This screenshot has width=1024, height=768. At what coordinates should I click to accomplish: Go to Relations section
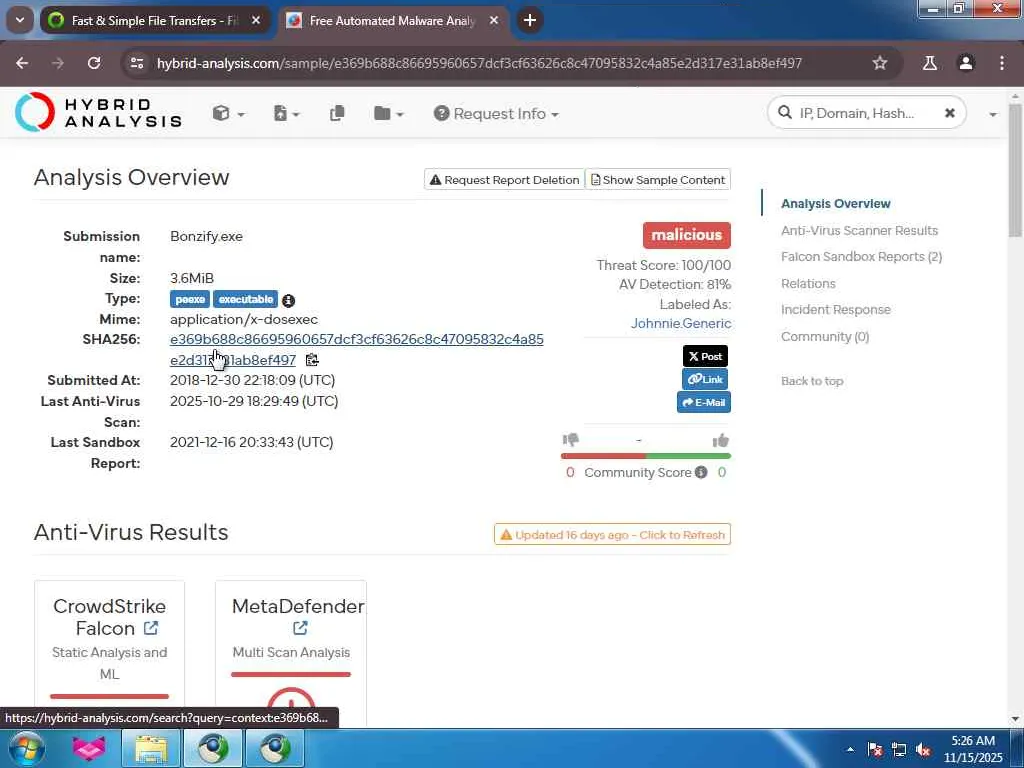(x=808, y=283)
